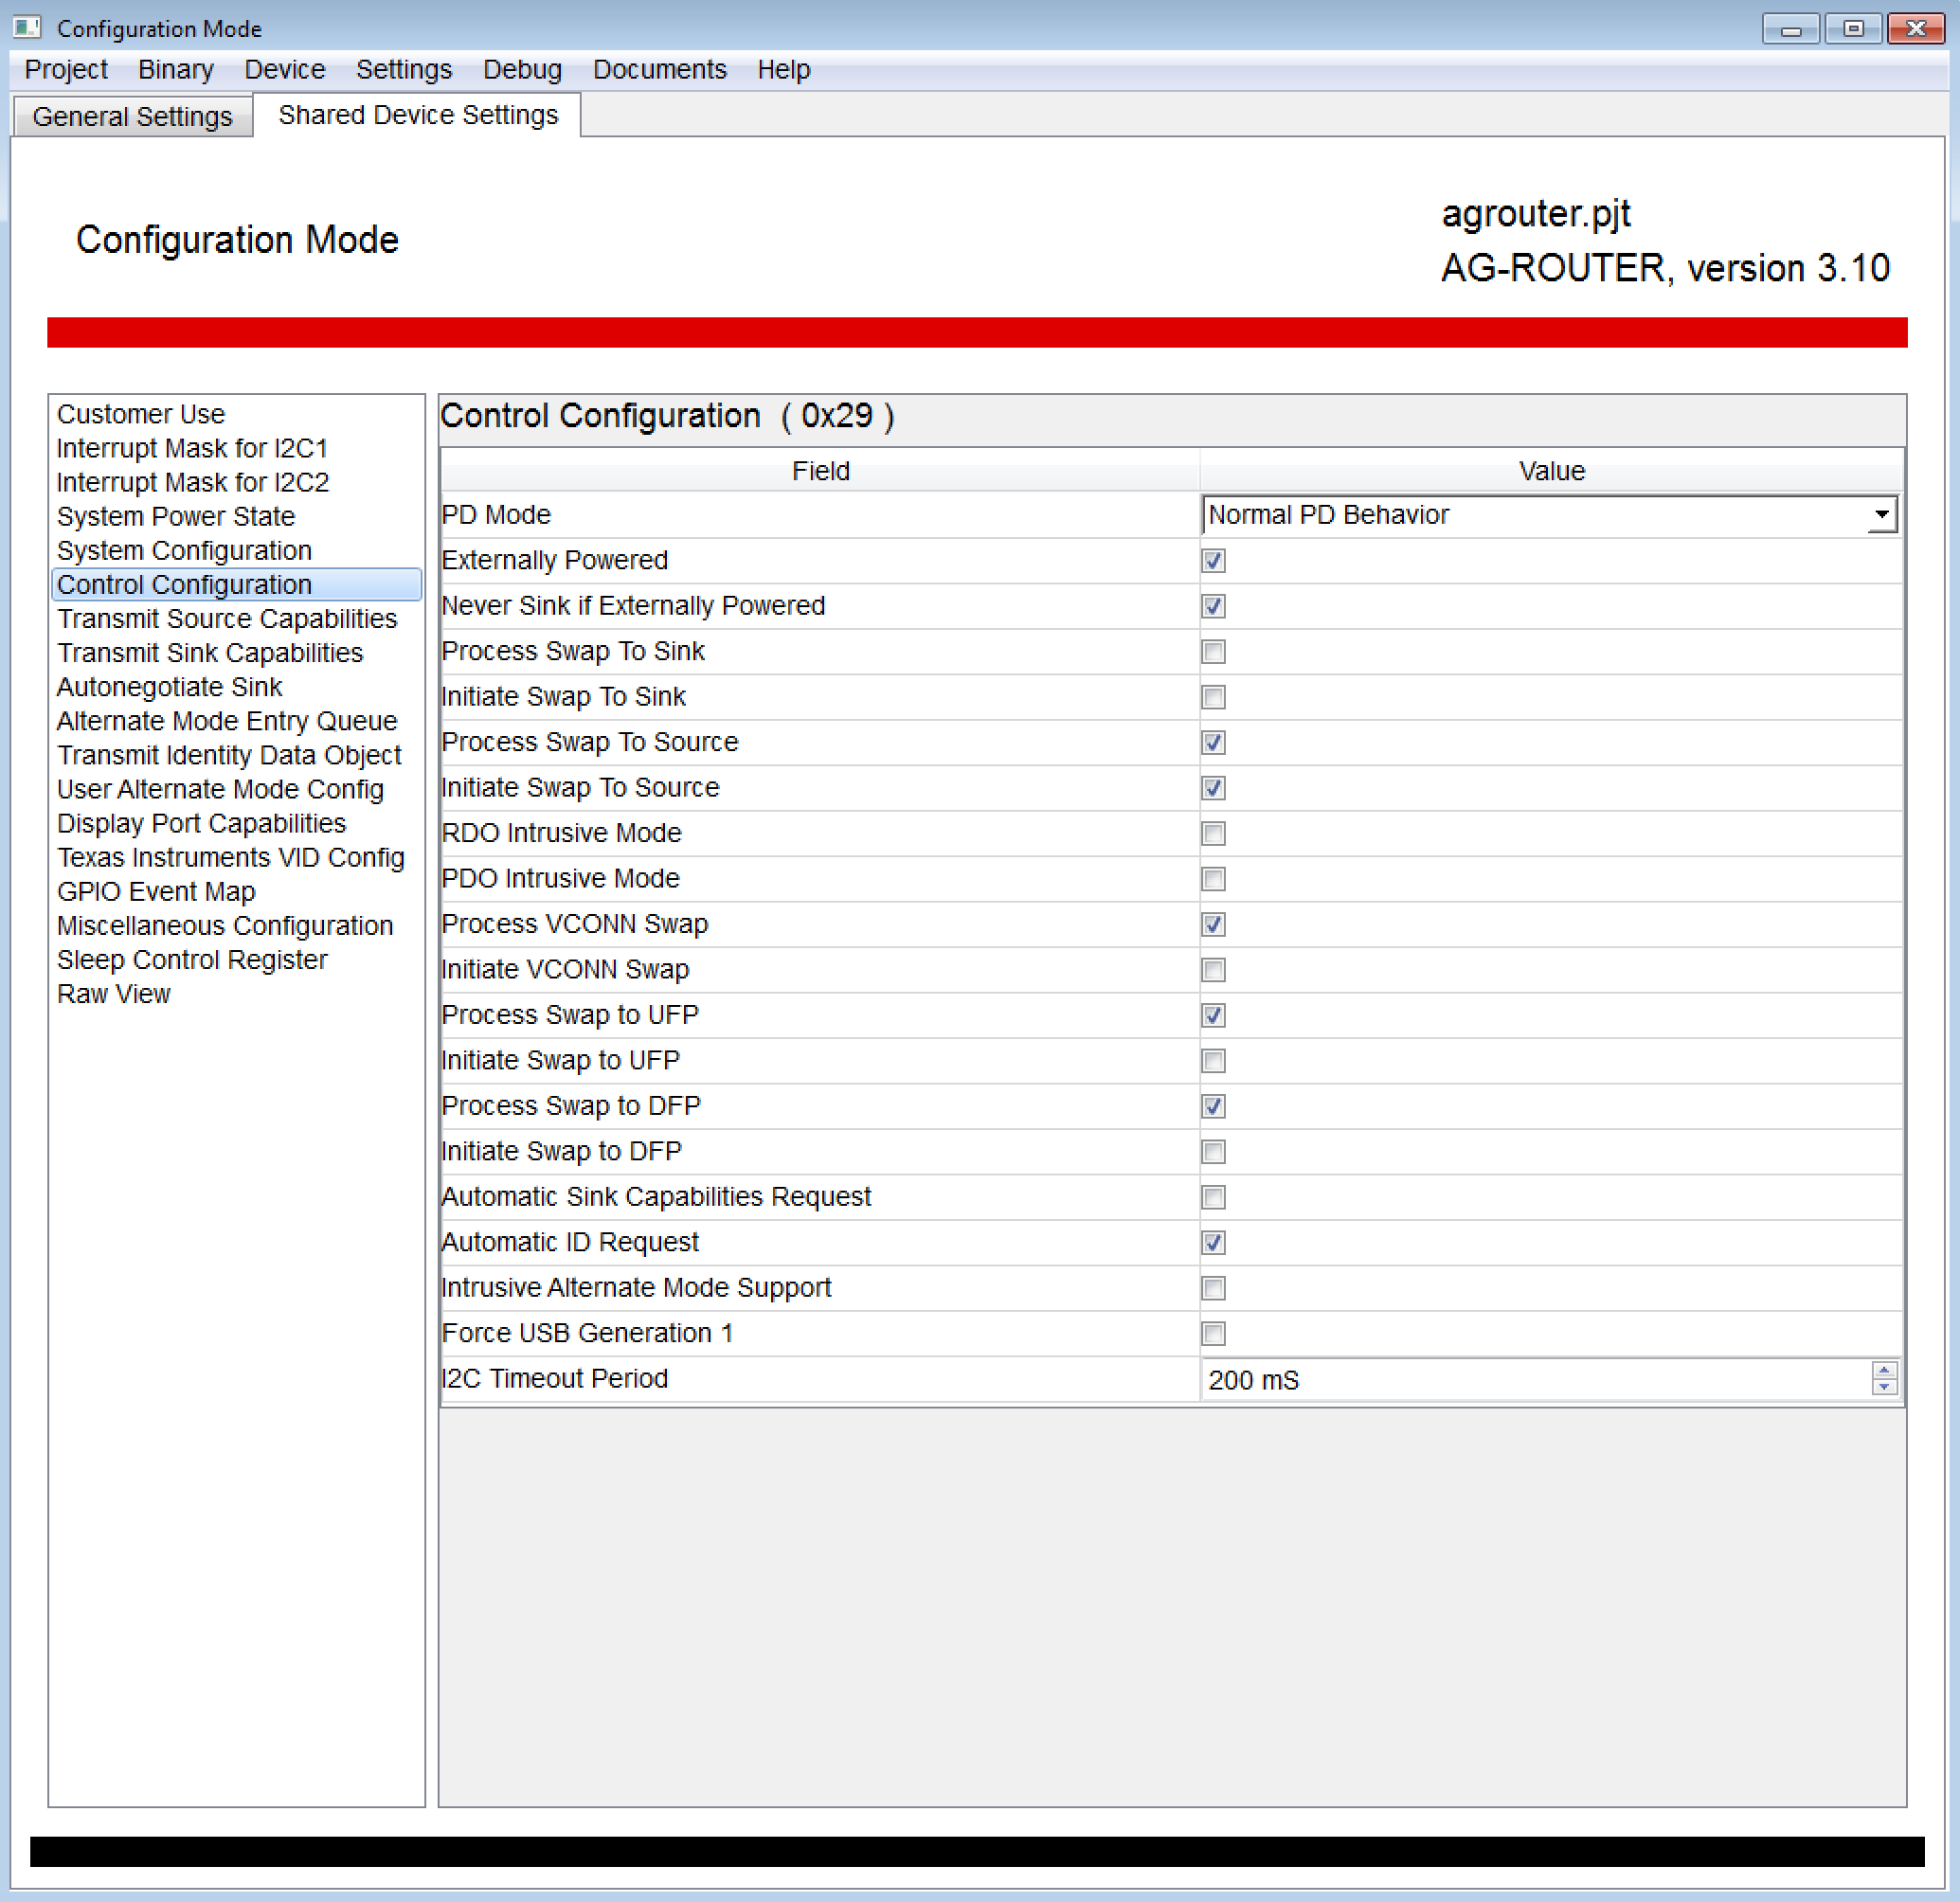
Task: Enable RDO Intrusive Mode
Action: tap(1214, 834)
